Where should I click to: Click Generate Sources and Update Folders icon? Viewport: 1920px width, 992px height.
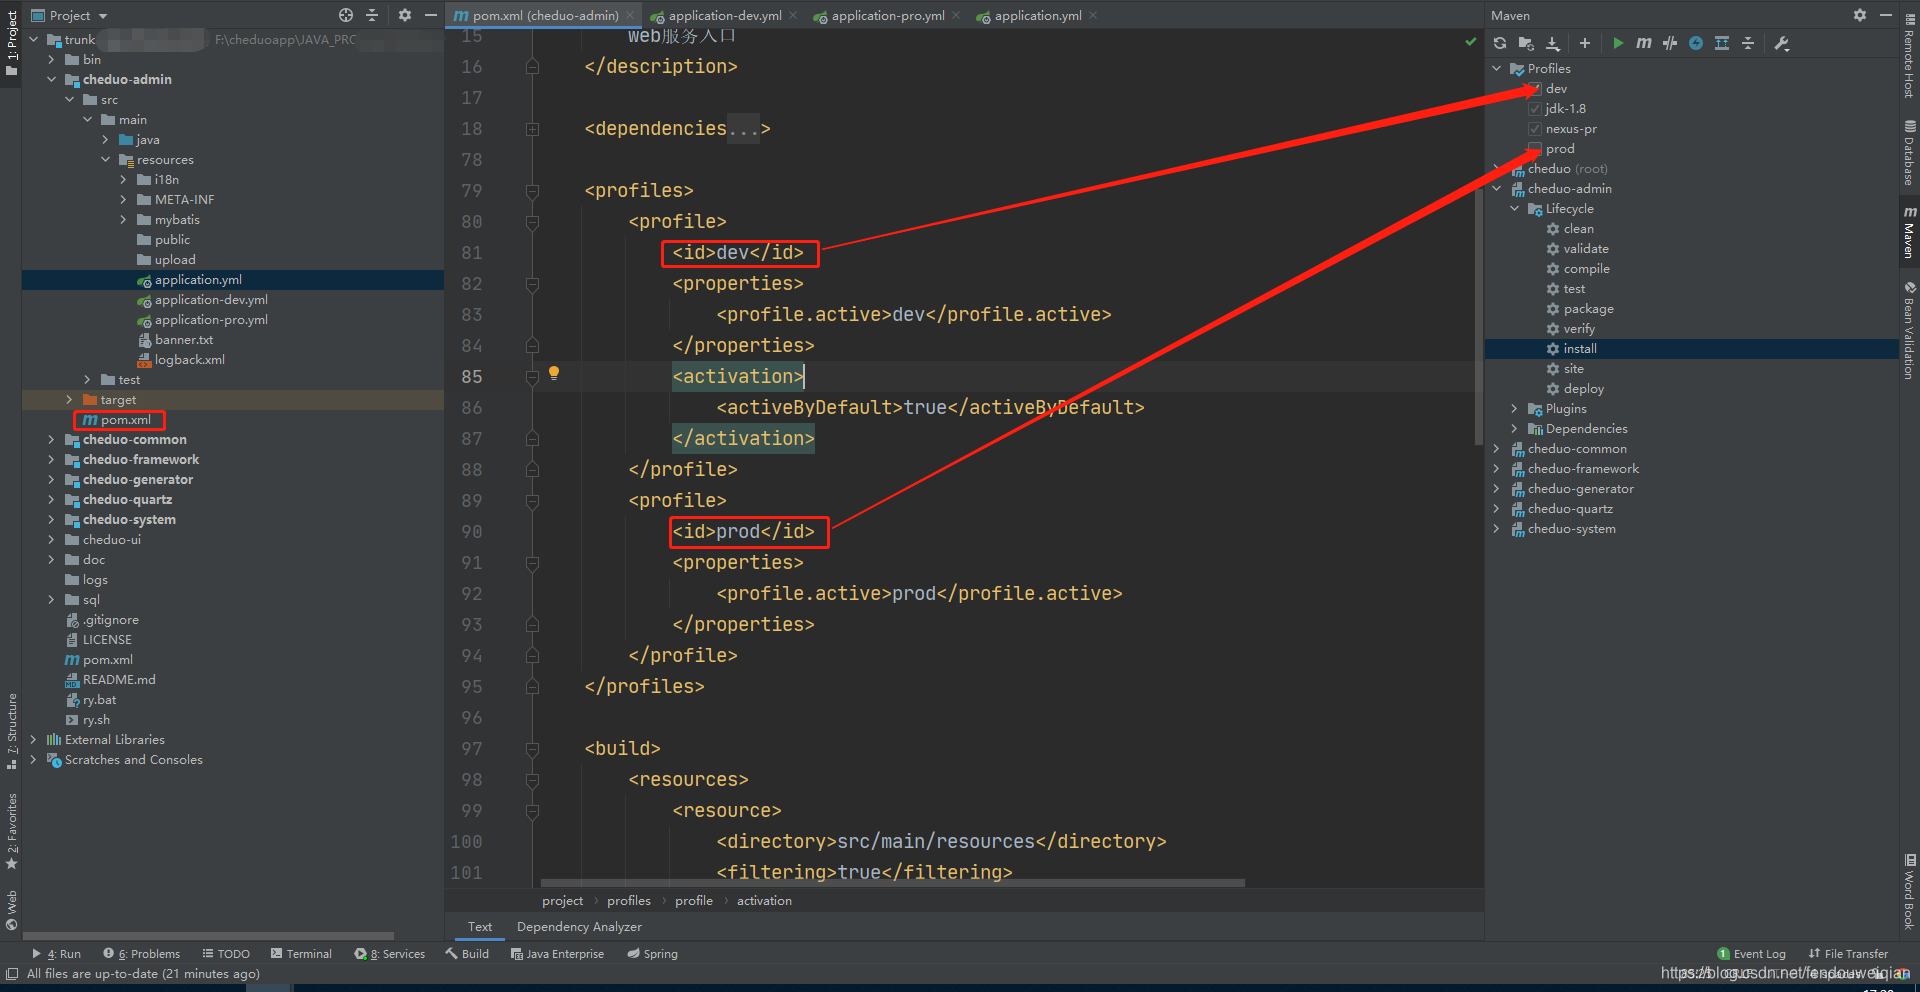click(x=1526, y=43)
